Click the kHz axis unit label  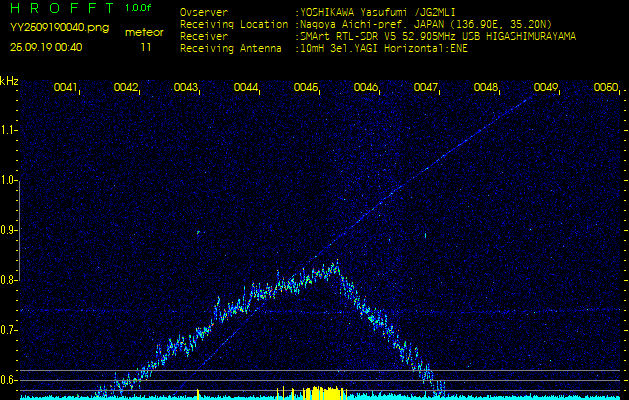9,81
